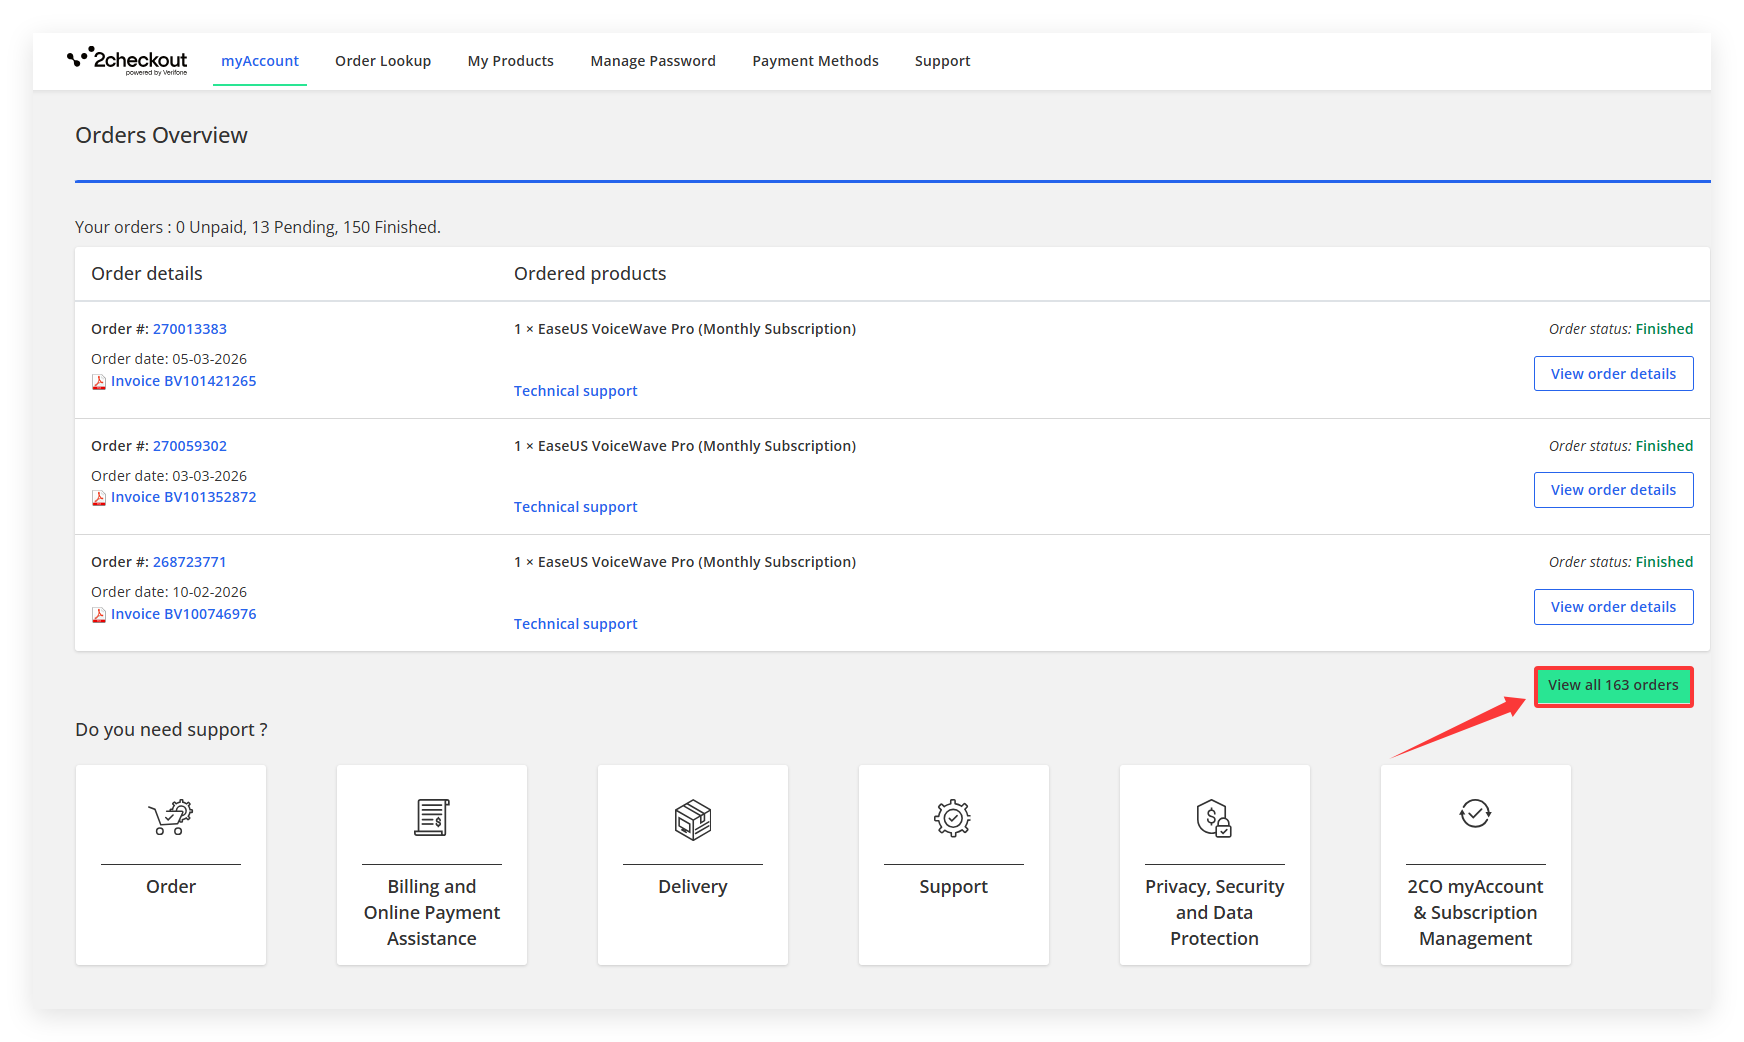The width and height of the screenshot is (1744, 1042).
Task: Click Technical support under first order
Action: tap(575, 391)
